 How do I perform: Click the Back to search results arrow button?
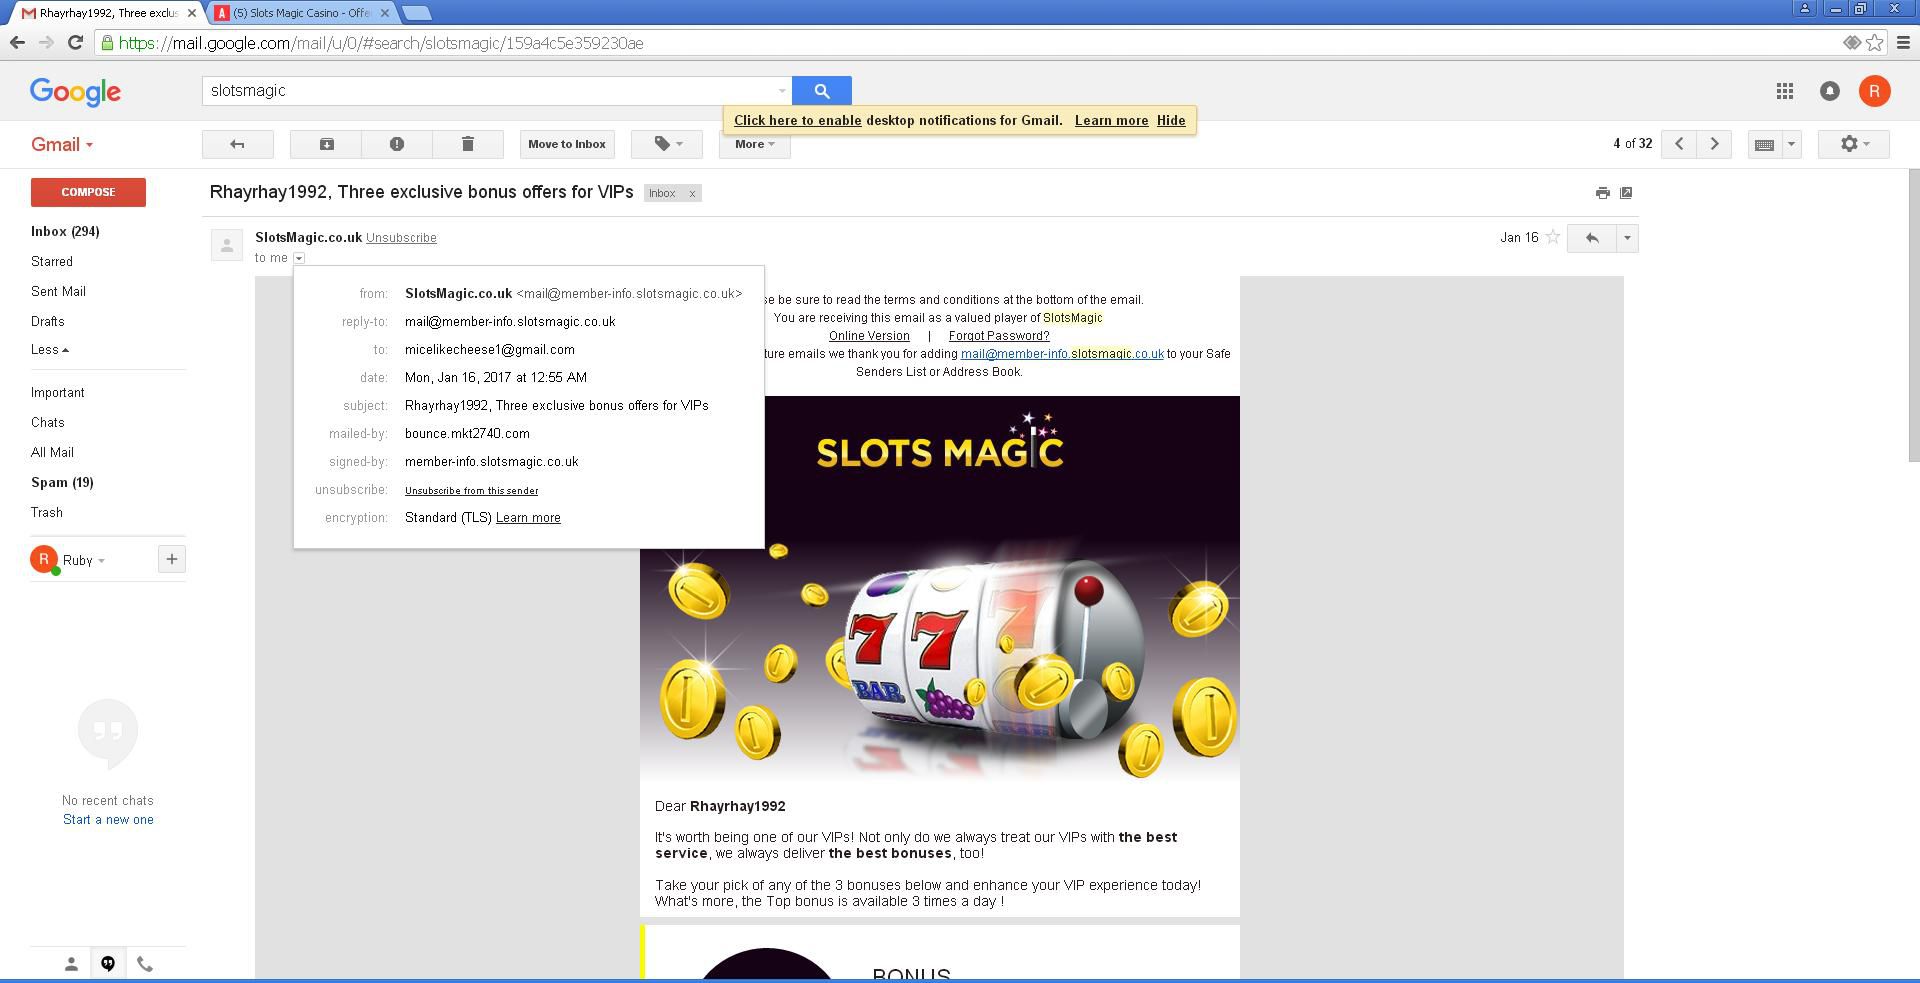point(237,144)
